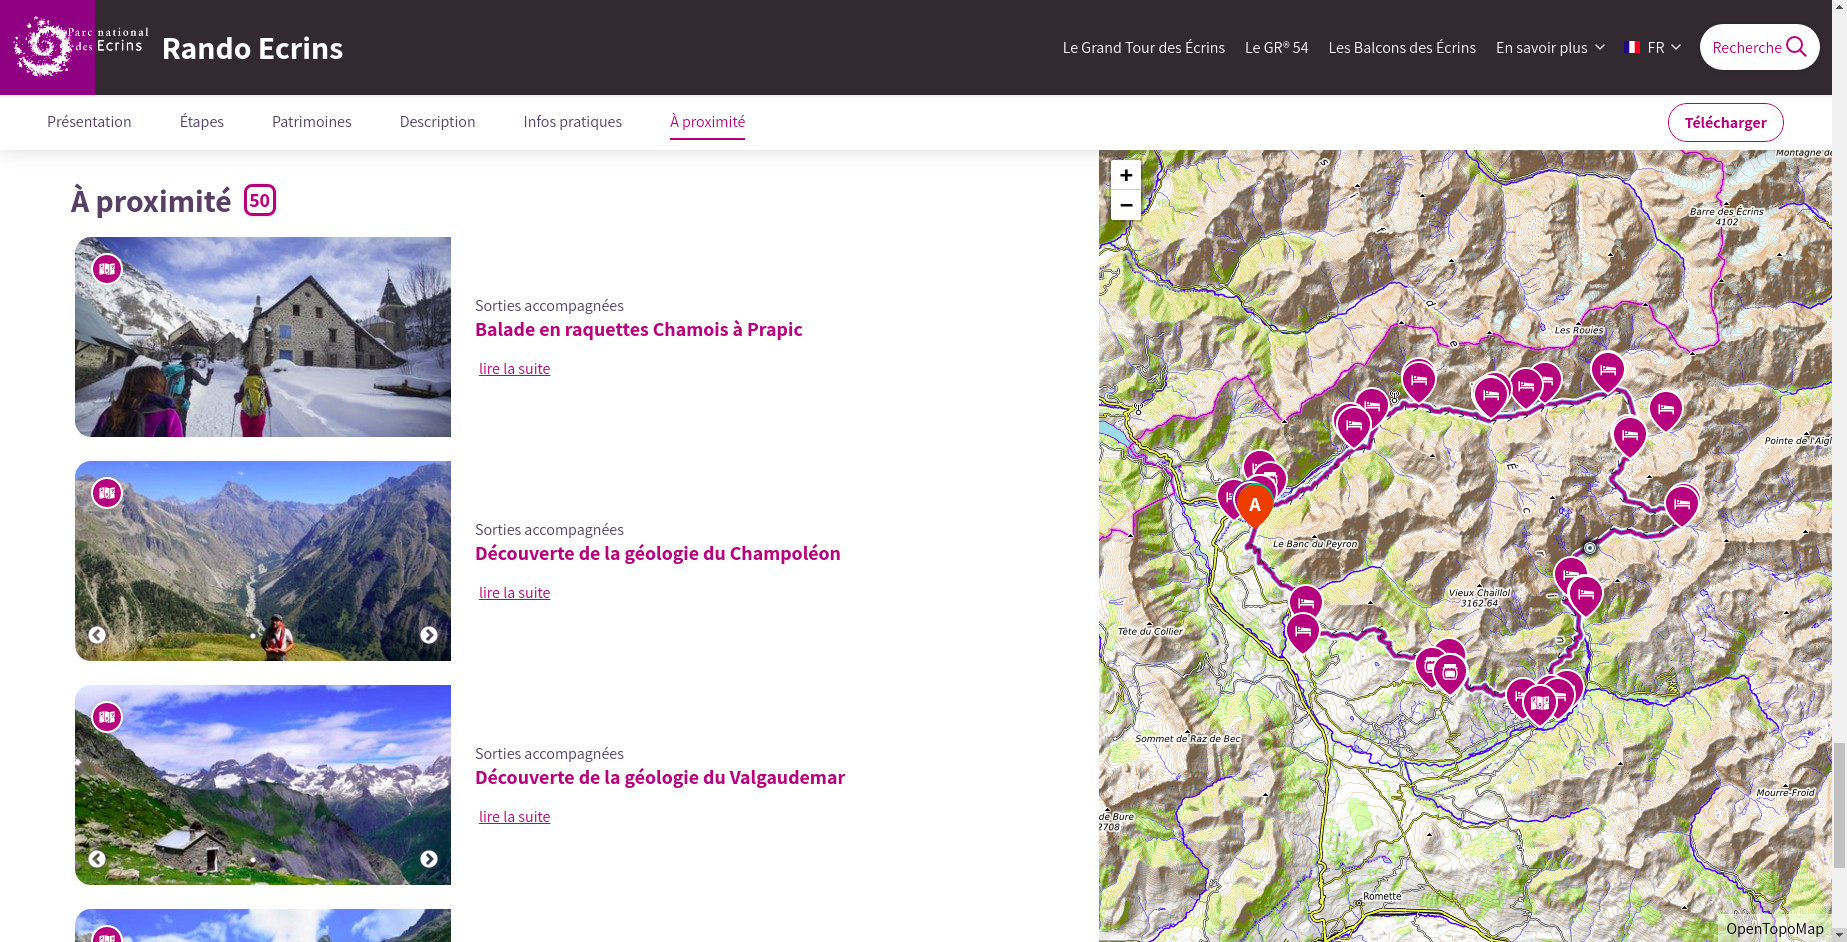Click the category badge on Champoléon photo
This screenshot has height=942, width=1847.
click(x=107, y=493)
